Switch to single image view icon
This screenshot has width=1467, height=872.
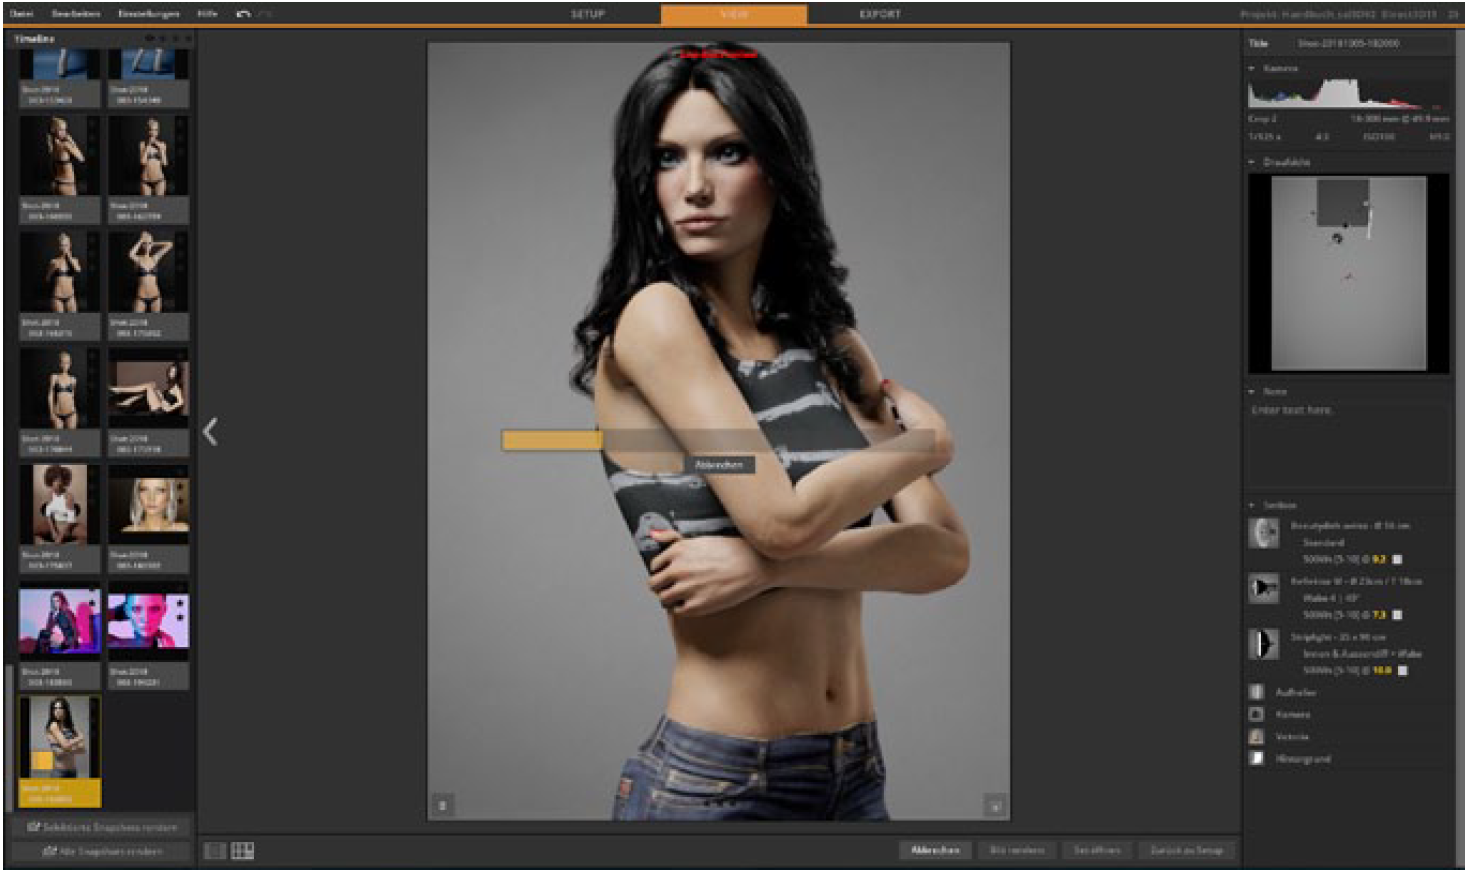click(215, 851)
